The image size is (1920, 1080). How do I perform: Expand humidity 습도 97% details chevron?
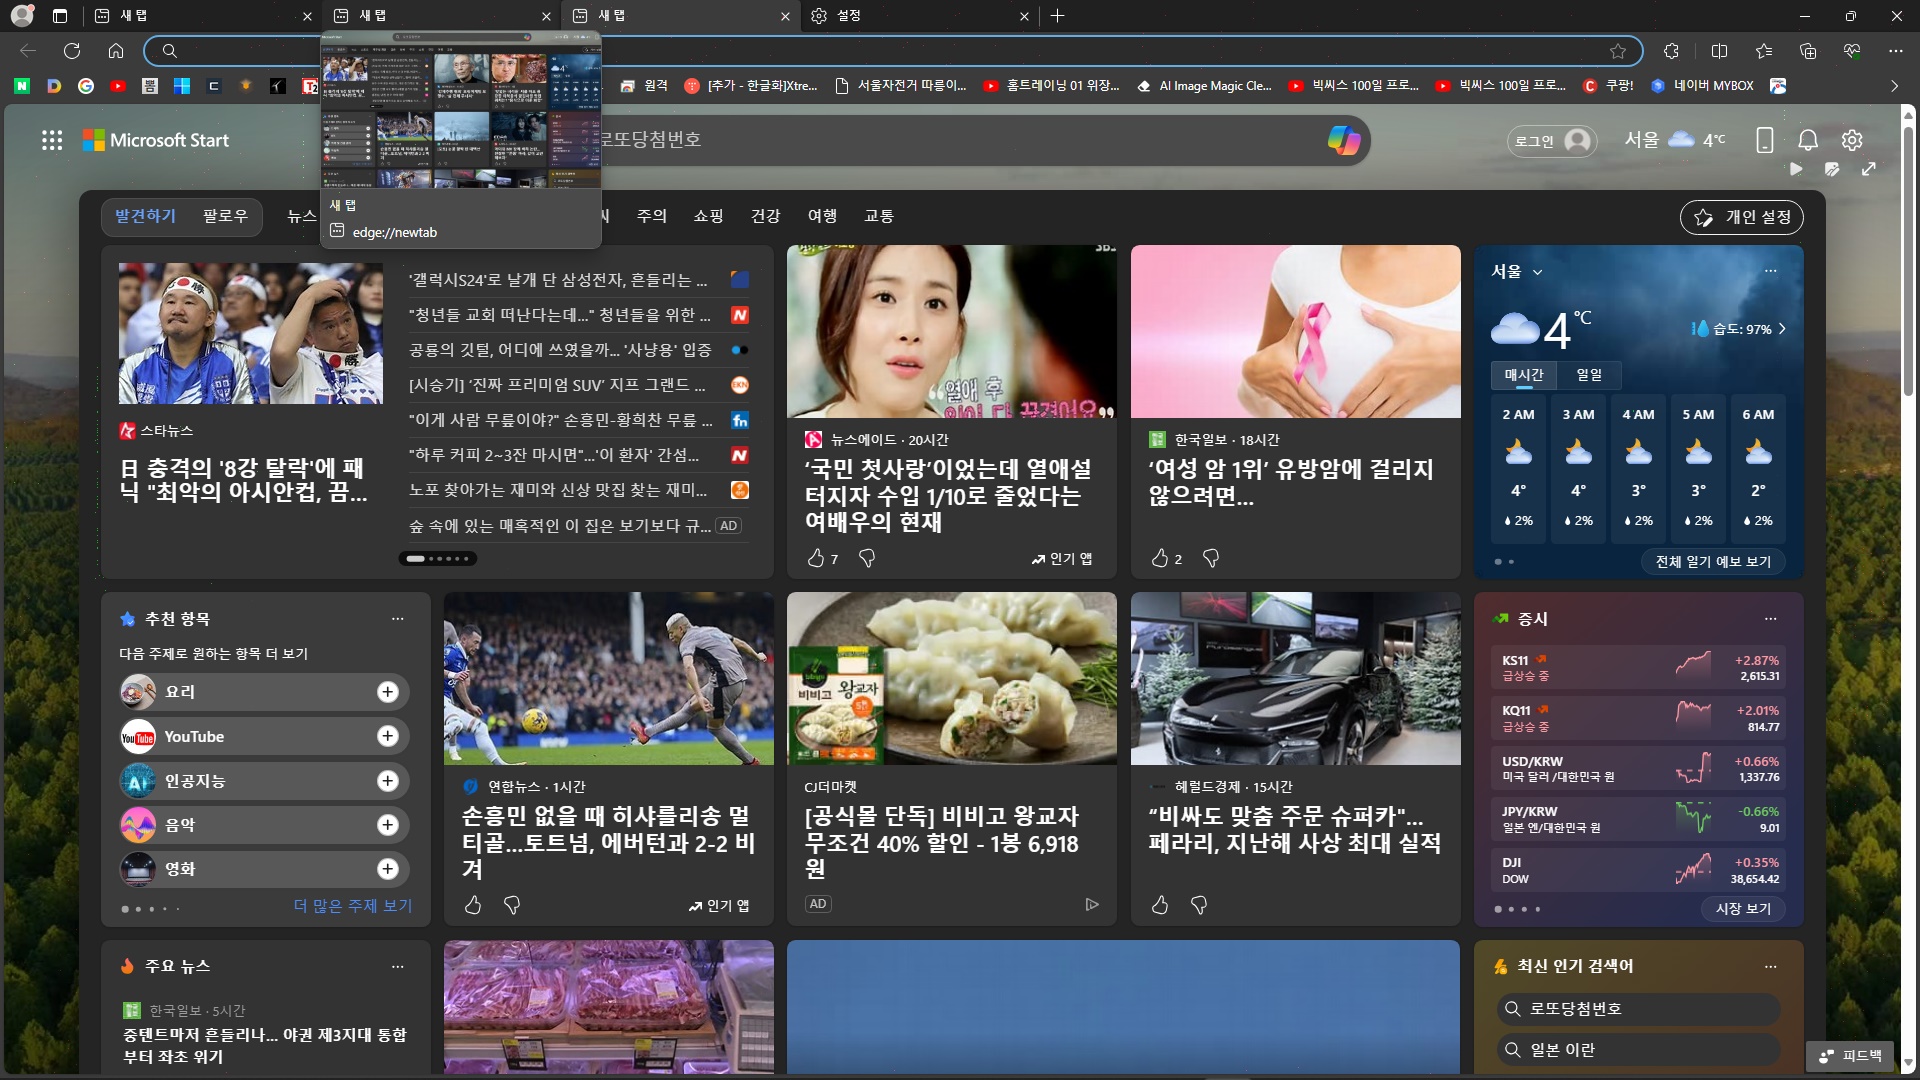coord(1783,329)
